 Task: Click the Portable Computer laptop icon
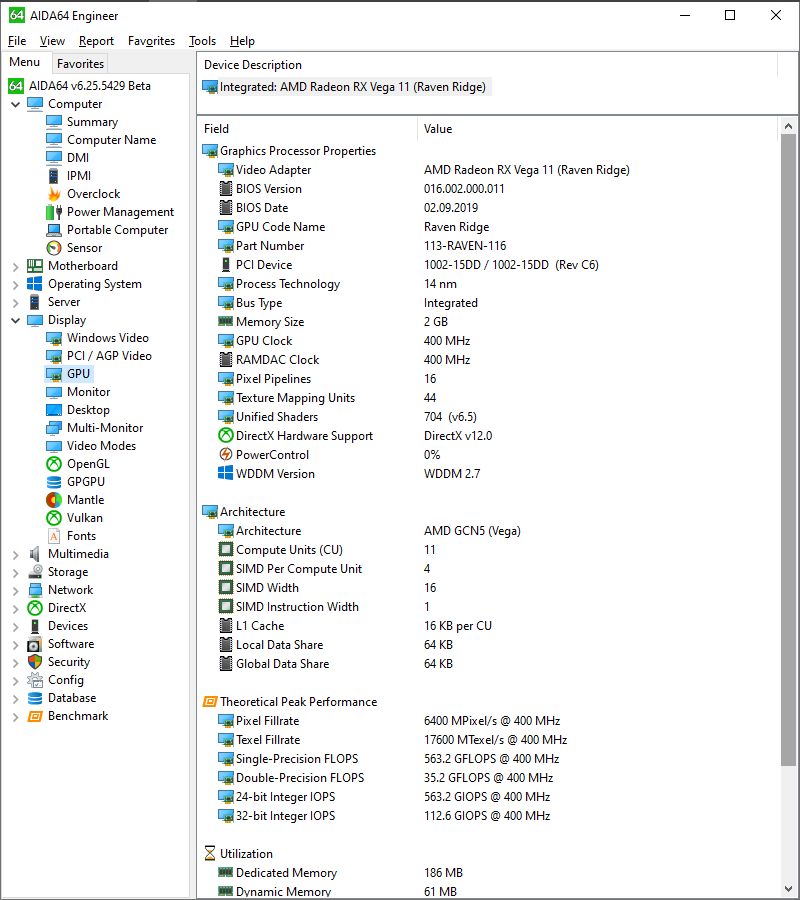[x=54, y=230]
